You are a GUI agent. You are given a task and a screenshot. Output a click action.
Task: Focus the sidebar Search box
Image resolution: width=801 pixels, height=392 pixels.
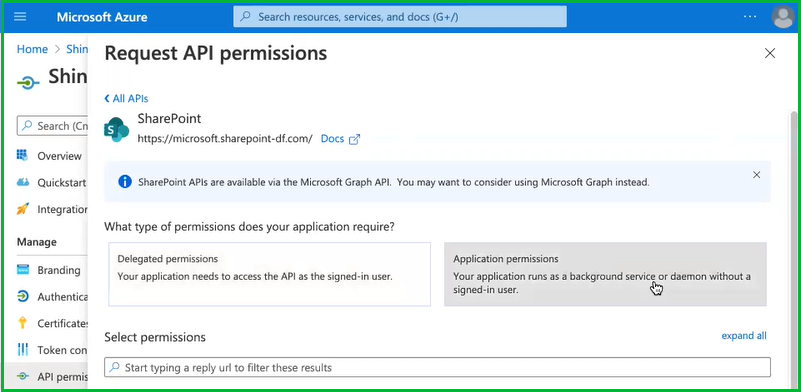point(52,126)
